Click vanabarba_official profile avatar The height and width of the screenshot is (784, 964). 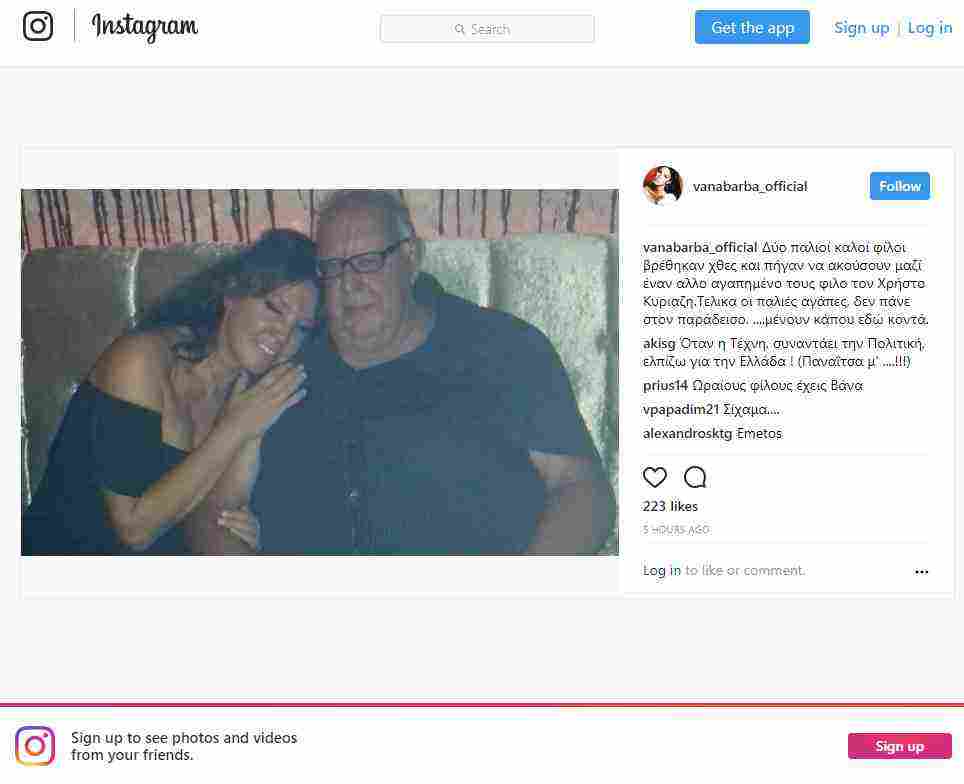point(662,186)
